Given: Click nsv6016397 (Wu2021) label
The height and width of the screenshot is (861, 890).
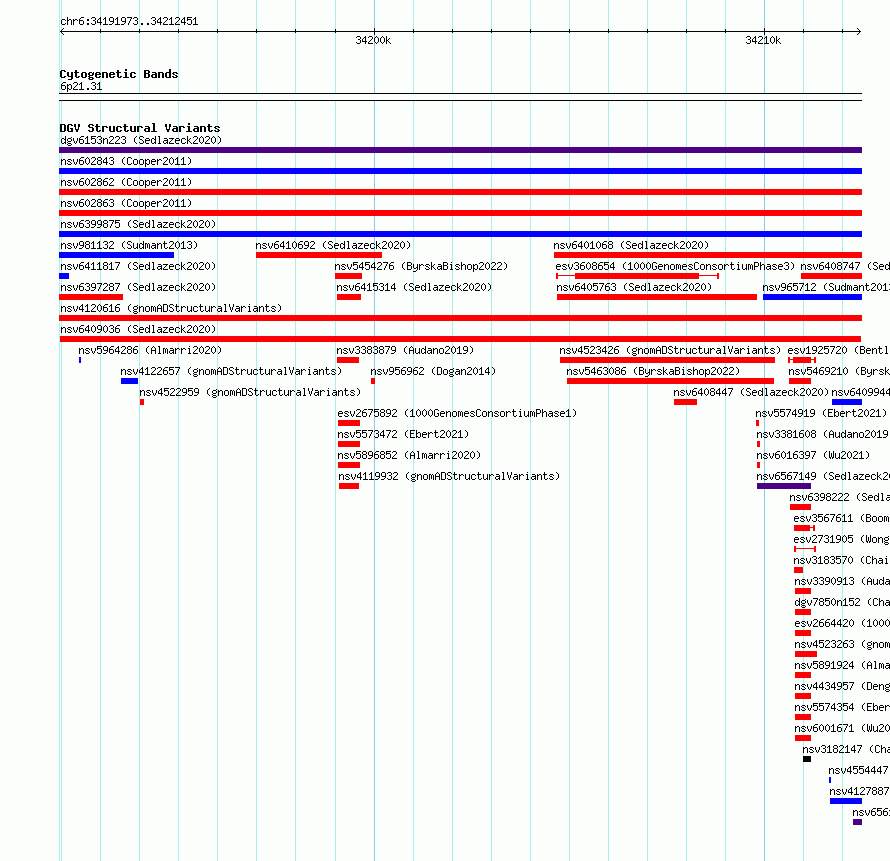Looking at the screenshot, I should 813,455.
